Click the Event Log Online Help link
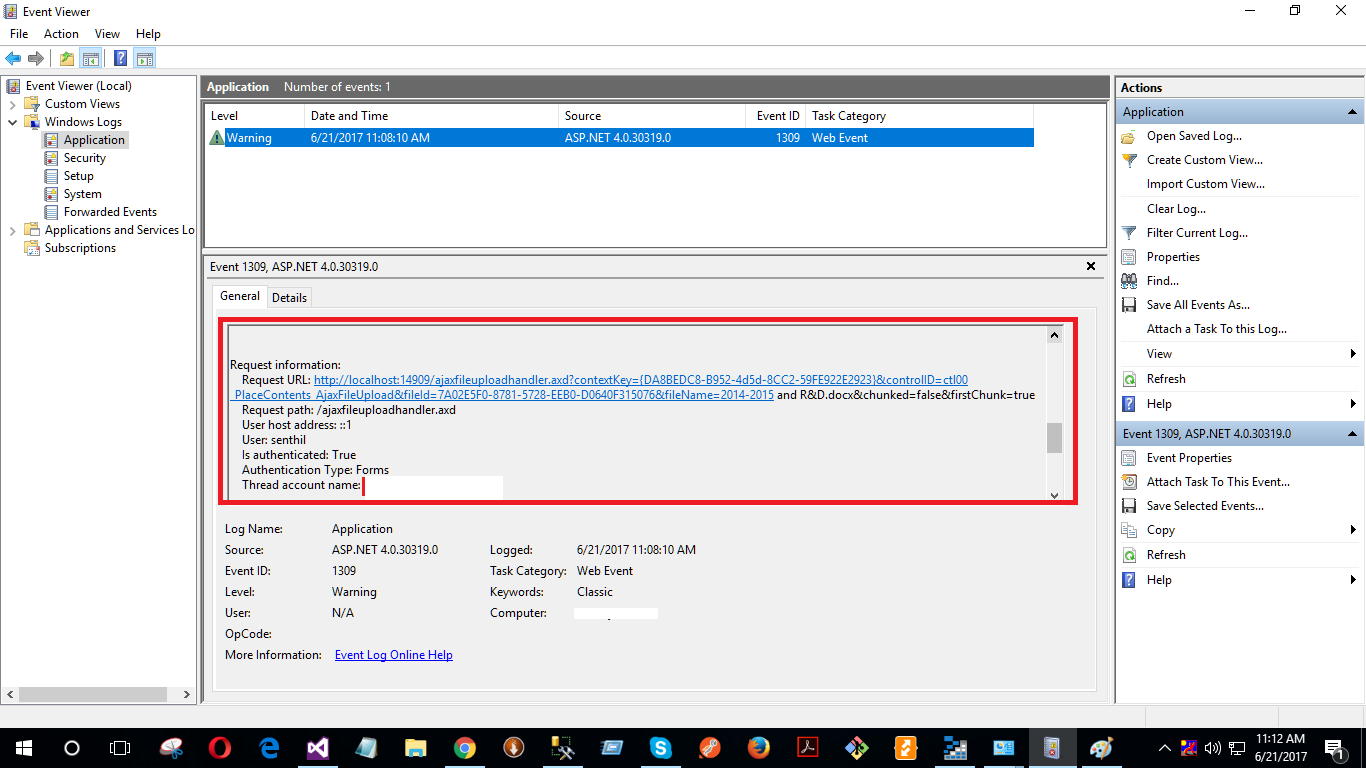The image size is (1366, 768). (x=393, y=654)
